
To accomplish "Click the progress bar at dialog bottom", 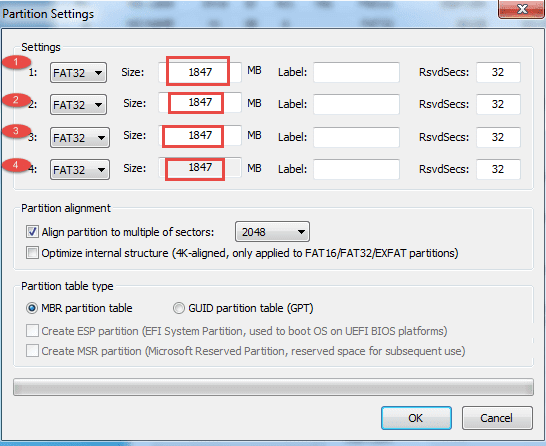I will click(273, 387).
